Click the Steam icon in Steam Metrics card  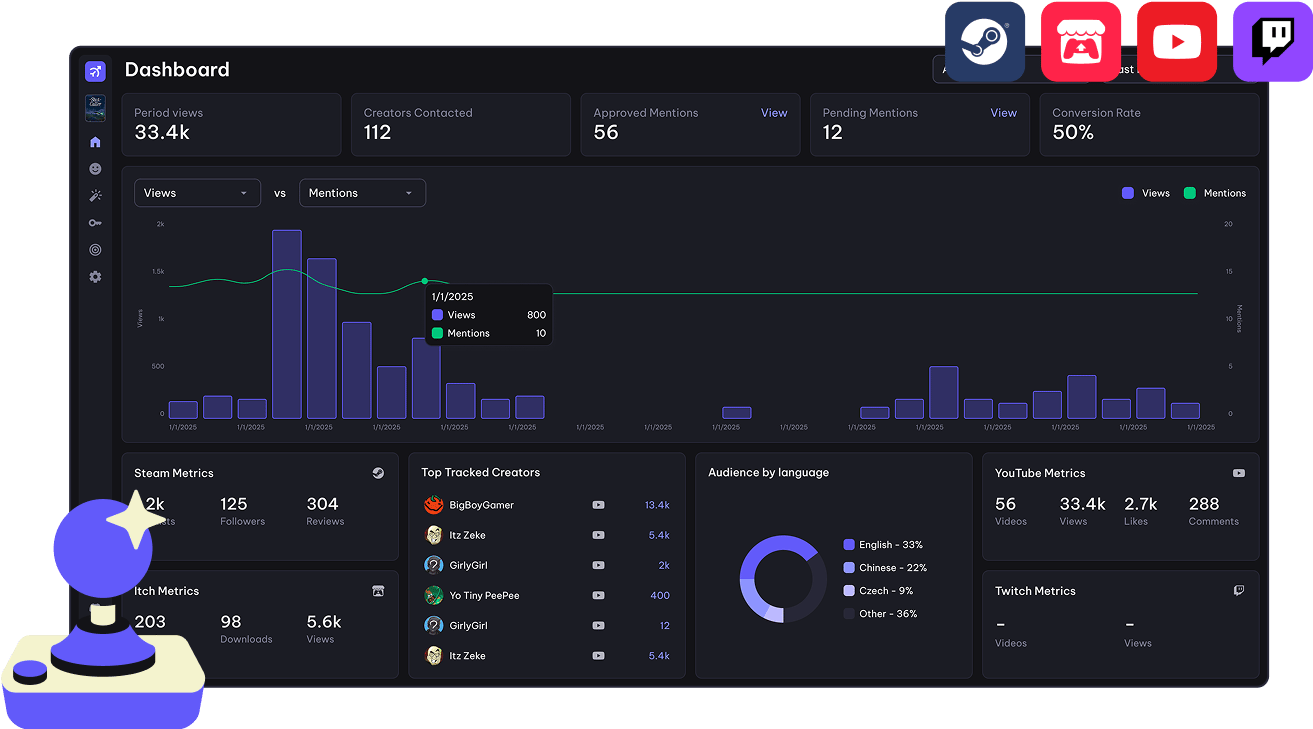378,473
